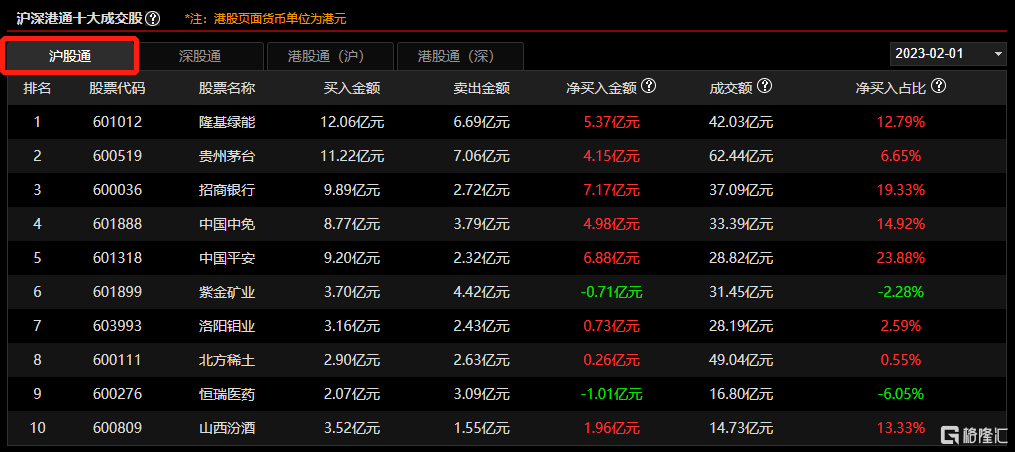Viewport: 1015px width, 452px height.
Task: Click 招商银行 net buy 7.17亿元
Action: [611, 190]
